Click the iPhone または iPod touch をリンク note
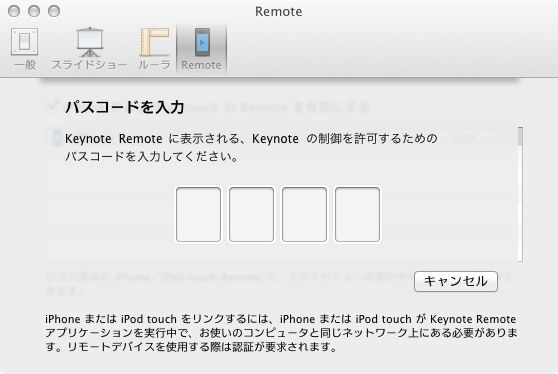The width and height of the screenshot is (558, 374). coord(281,333)
